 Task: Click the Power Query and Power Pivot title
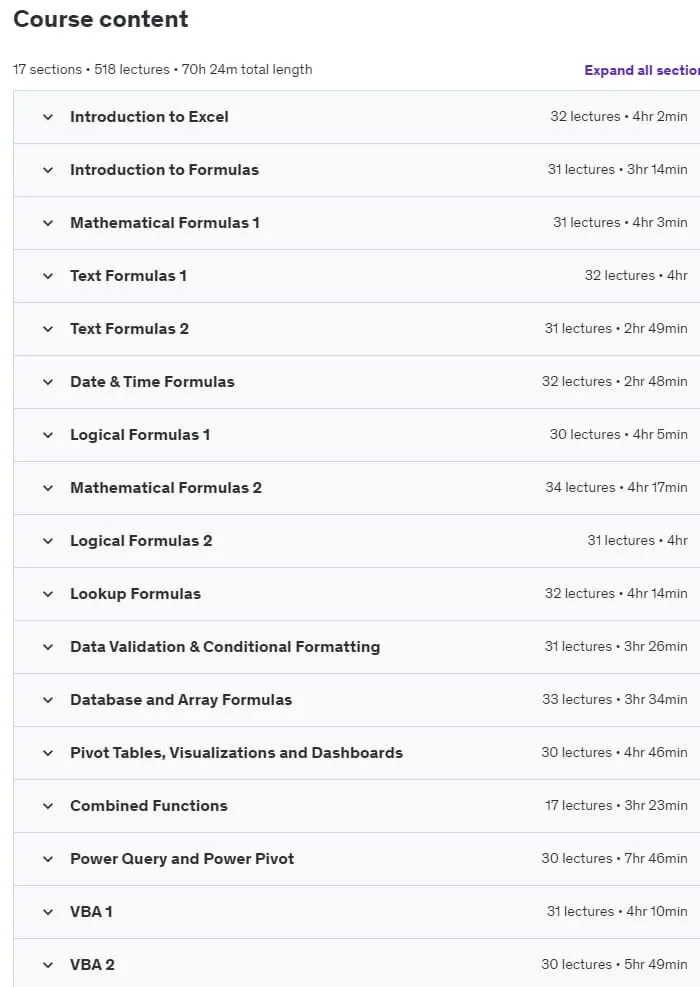point(182,859)
